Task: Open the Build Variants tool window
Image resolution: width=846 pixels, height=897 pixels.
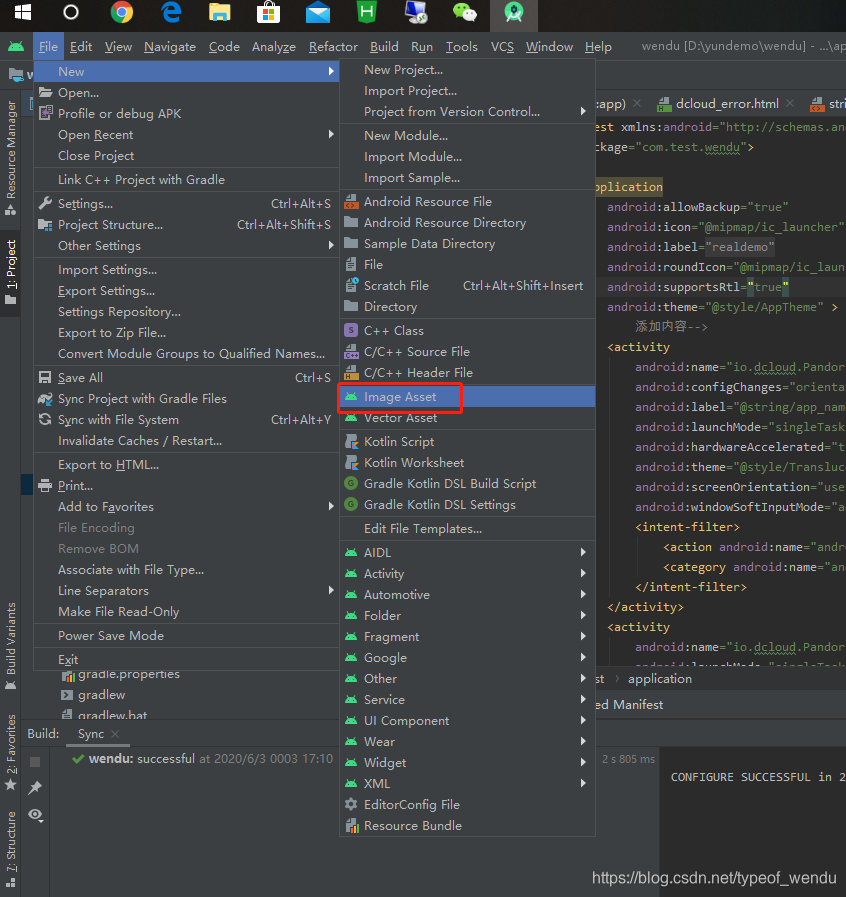Action: point(11,645)
